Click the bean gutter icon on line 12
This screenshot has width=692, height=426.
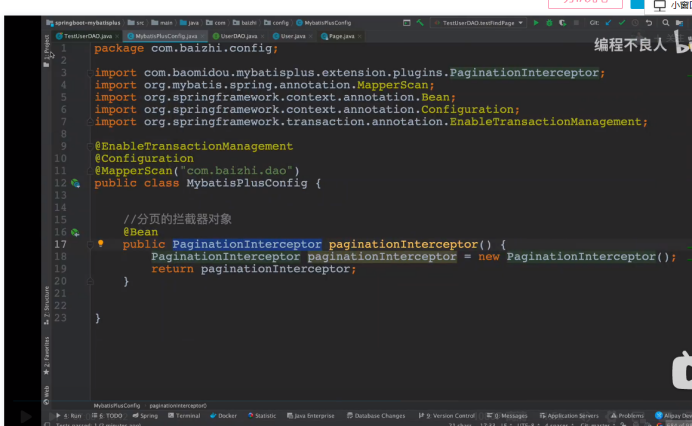click(x=75, y=183)
